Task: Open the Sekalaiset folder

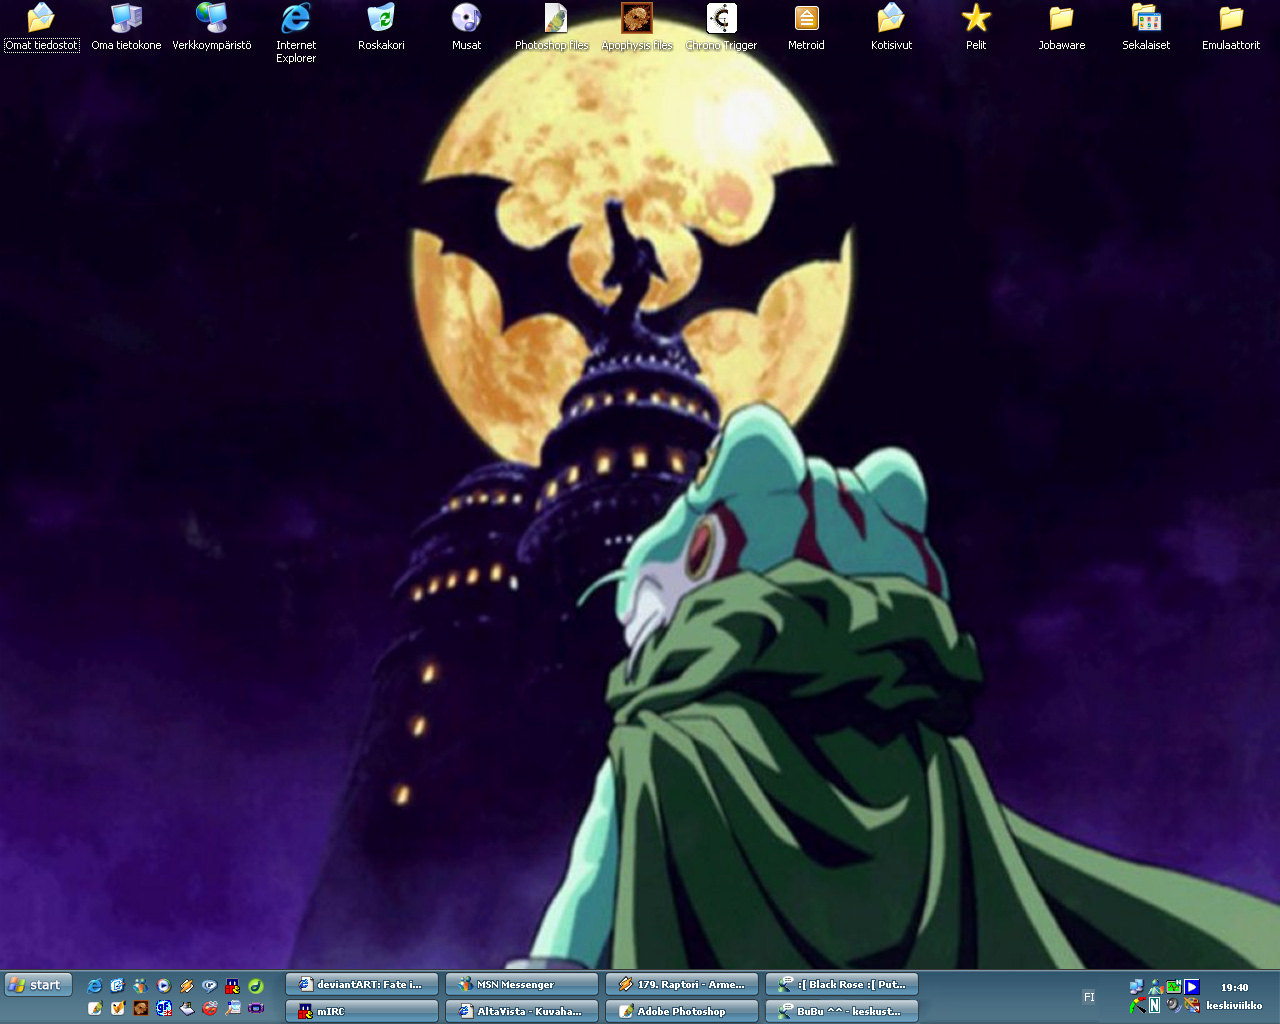Action: (x=1146, y=28)
